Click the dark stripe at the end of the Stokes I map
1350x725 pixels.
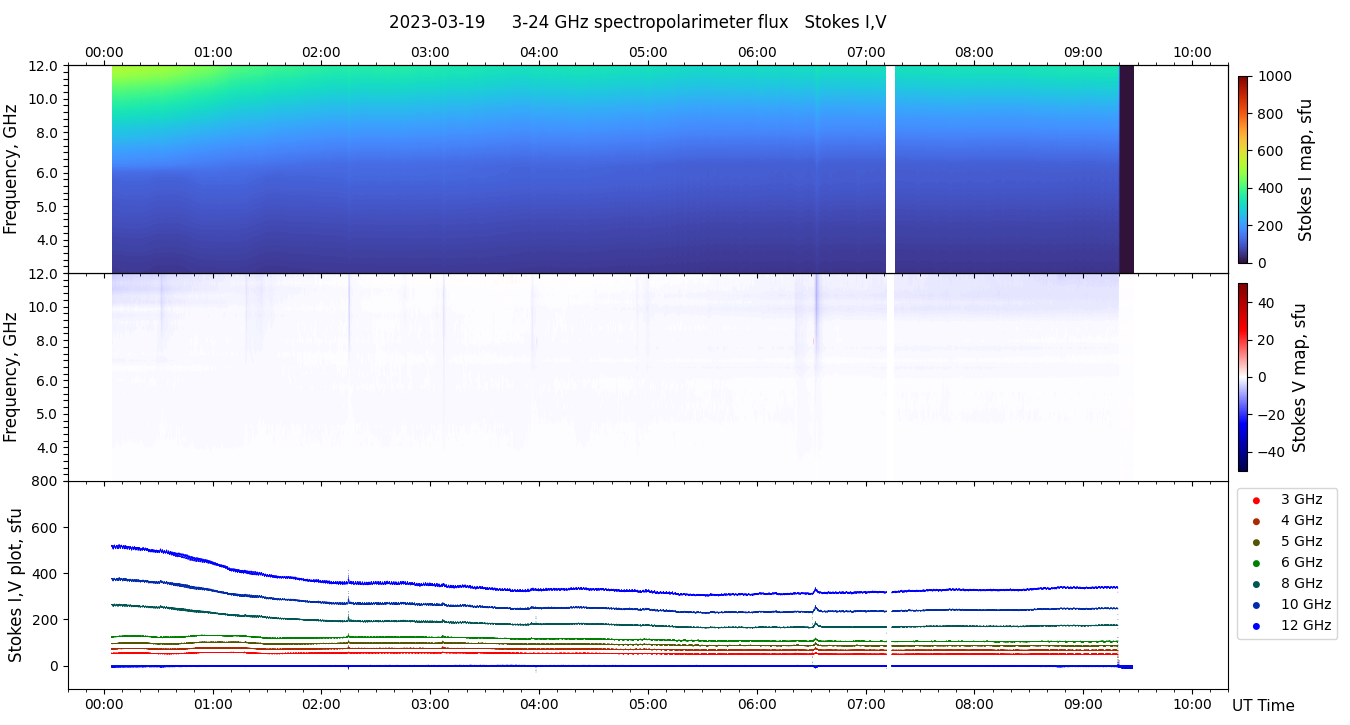pos(1126,169)
